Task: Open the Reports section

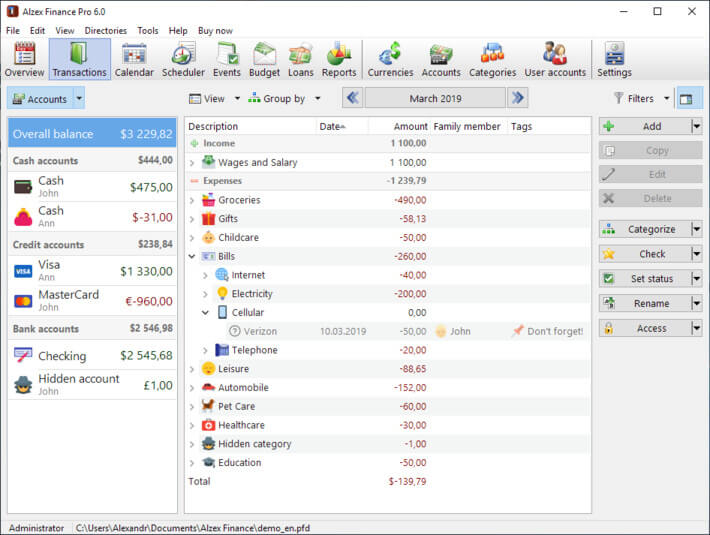Action: [x=339, y=59]
